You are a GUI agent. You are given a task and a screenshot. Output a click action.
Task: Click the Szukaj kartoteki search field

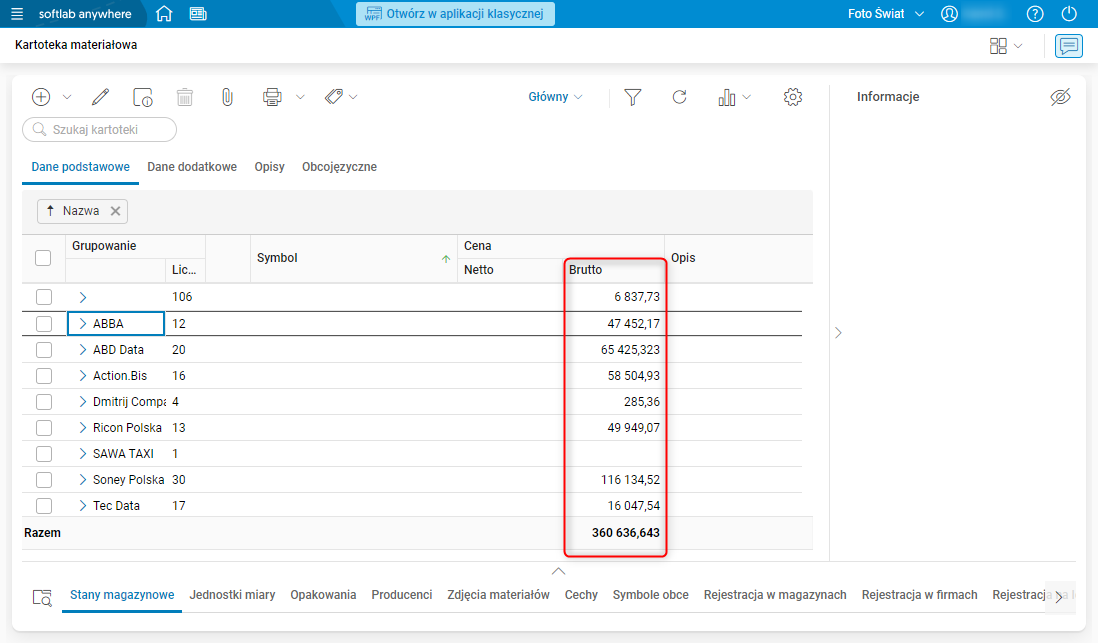point(99,130)
